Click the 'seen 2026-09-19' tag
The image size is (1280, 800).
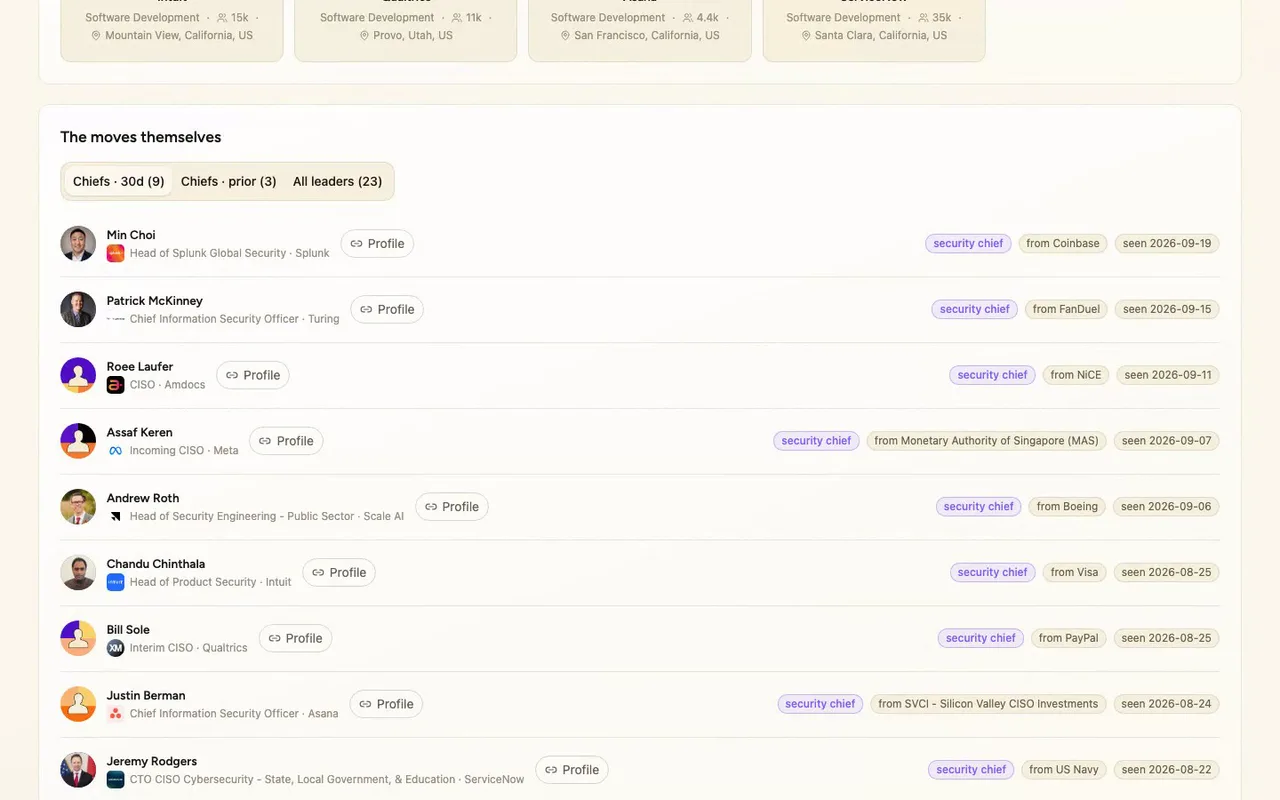coord(1167,244)
